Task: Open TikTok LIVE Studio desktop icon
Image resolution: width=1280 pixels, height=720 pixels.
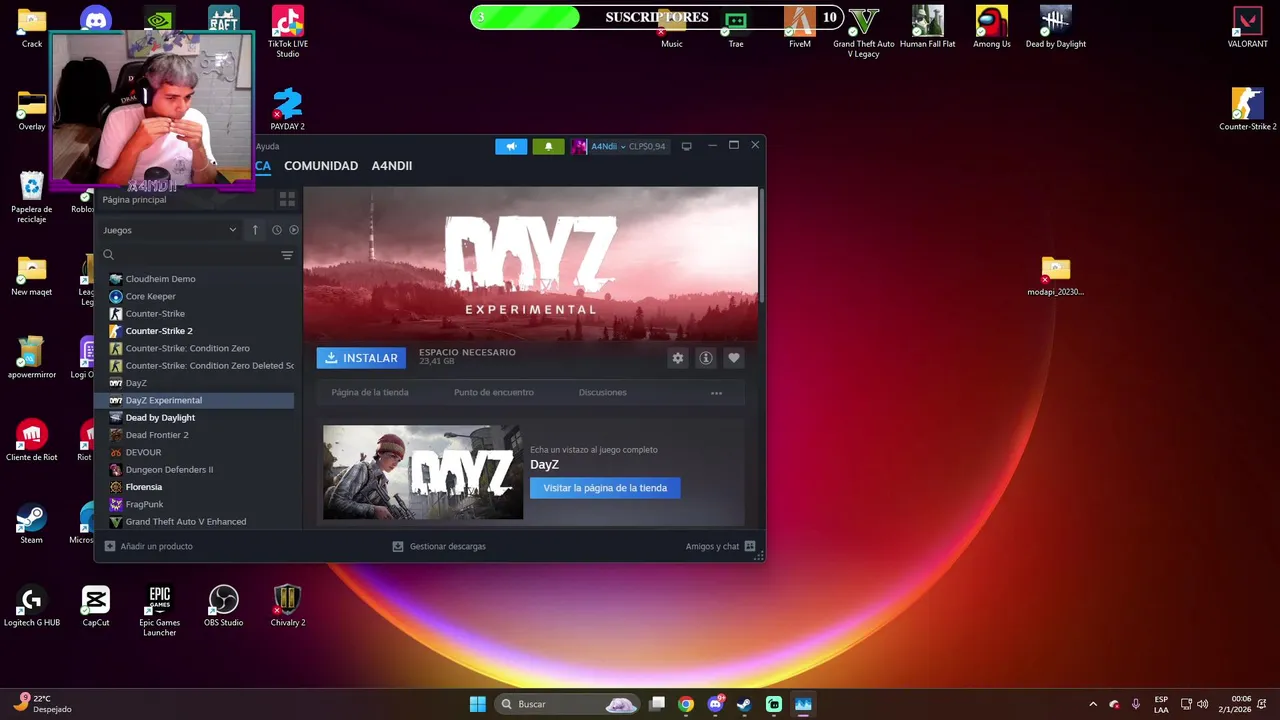Action: [x=288, y=30]
